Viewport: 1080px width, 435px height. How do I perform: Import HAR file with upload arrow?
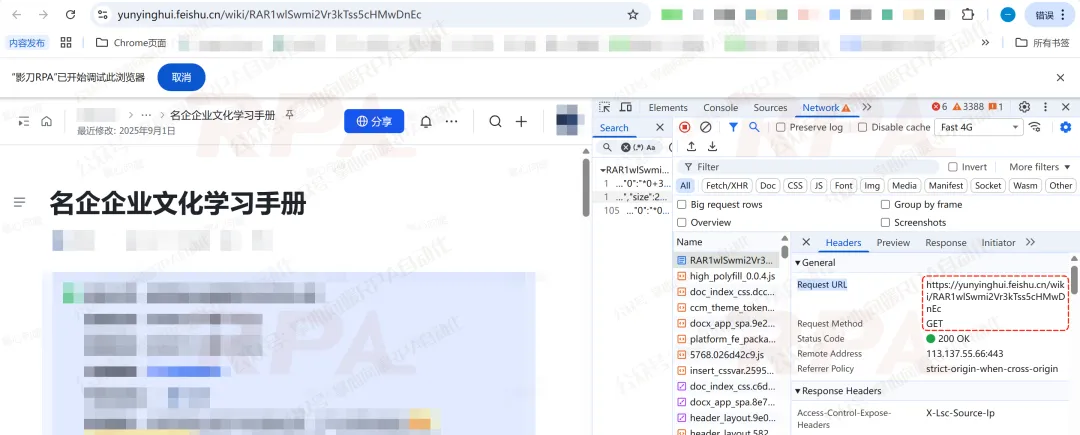click(x=692, y=147)
